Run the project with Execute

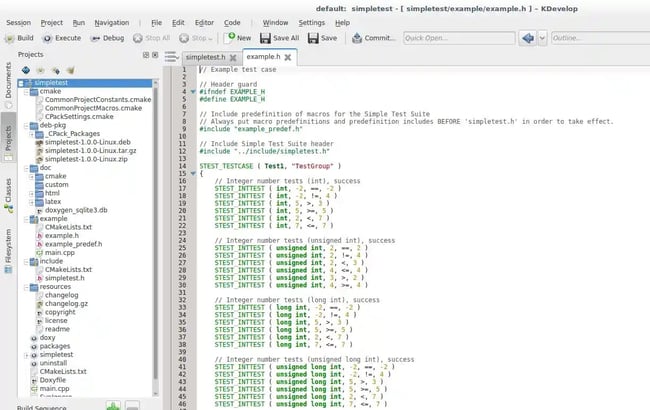(x=61, y=37)
